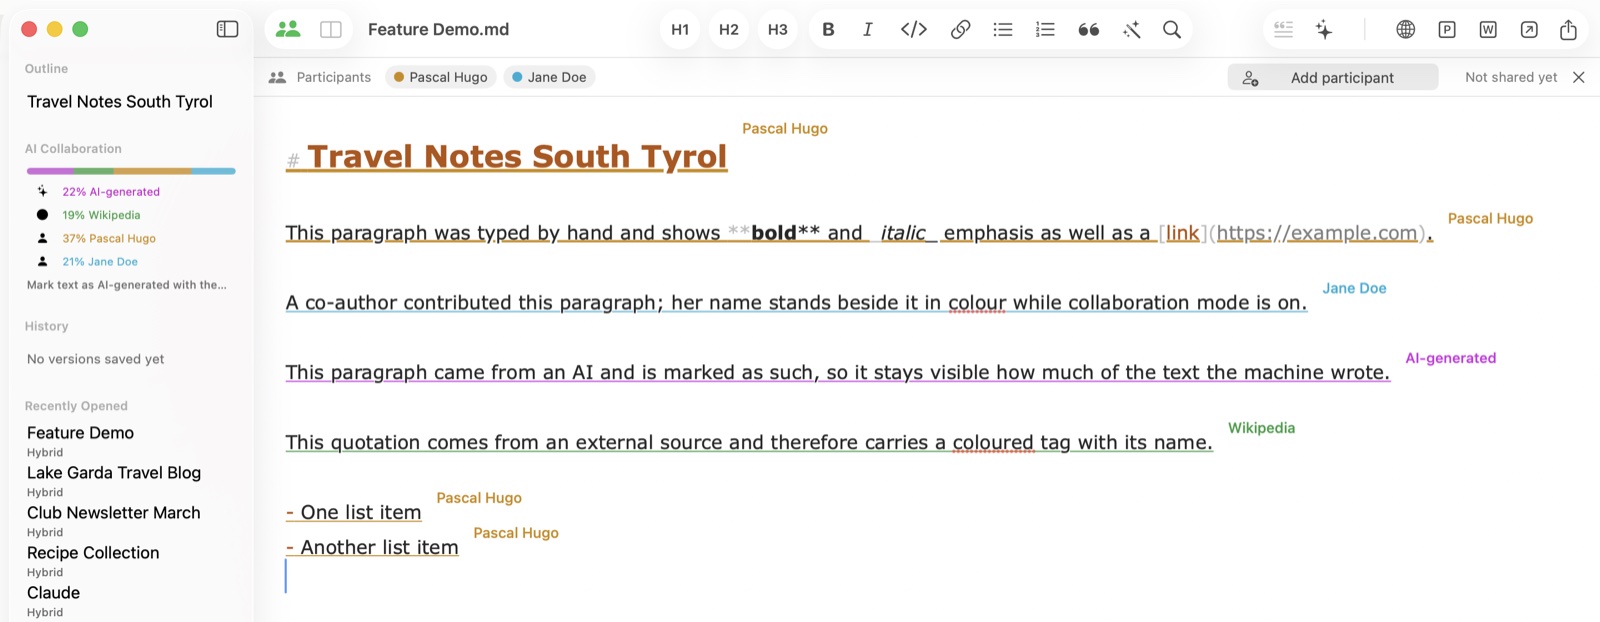
Task: Select 21% Jane Doe legend entry
Action: pyautogui.click(x=100, y=261)
